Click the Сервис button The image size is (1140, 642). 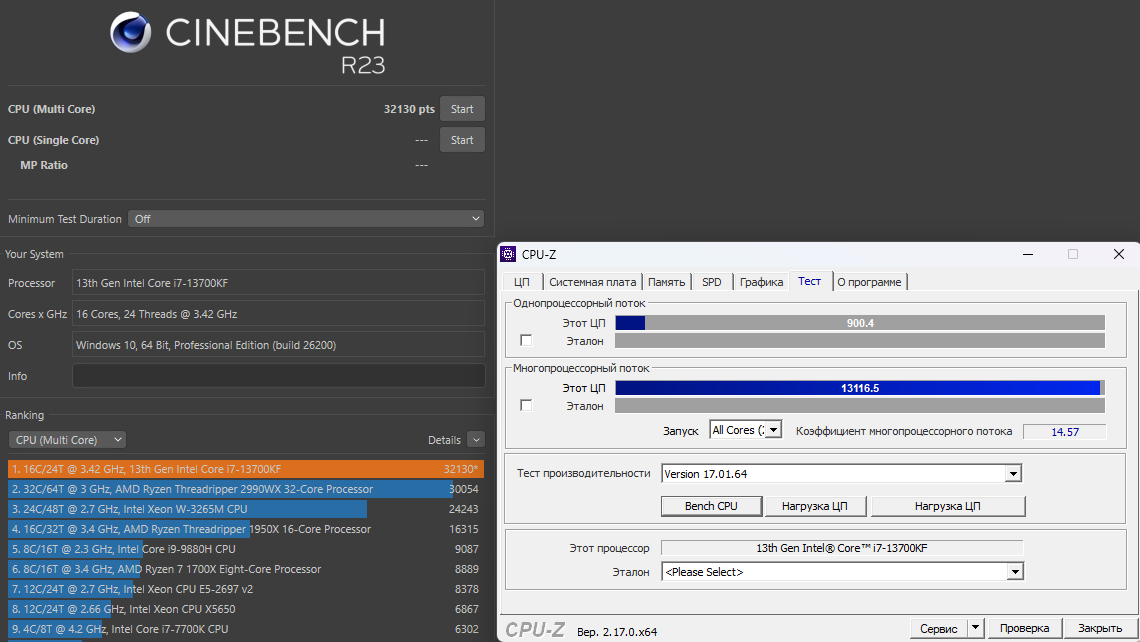point(939,628)
